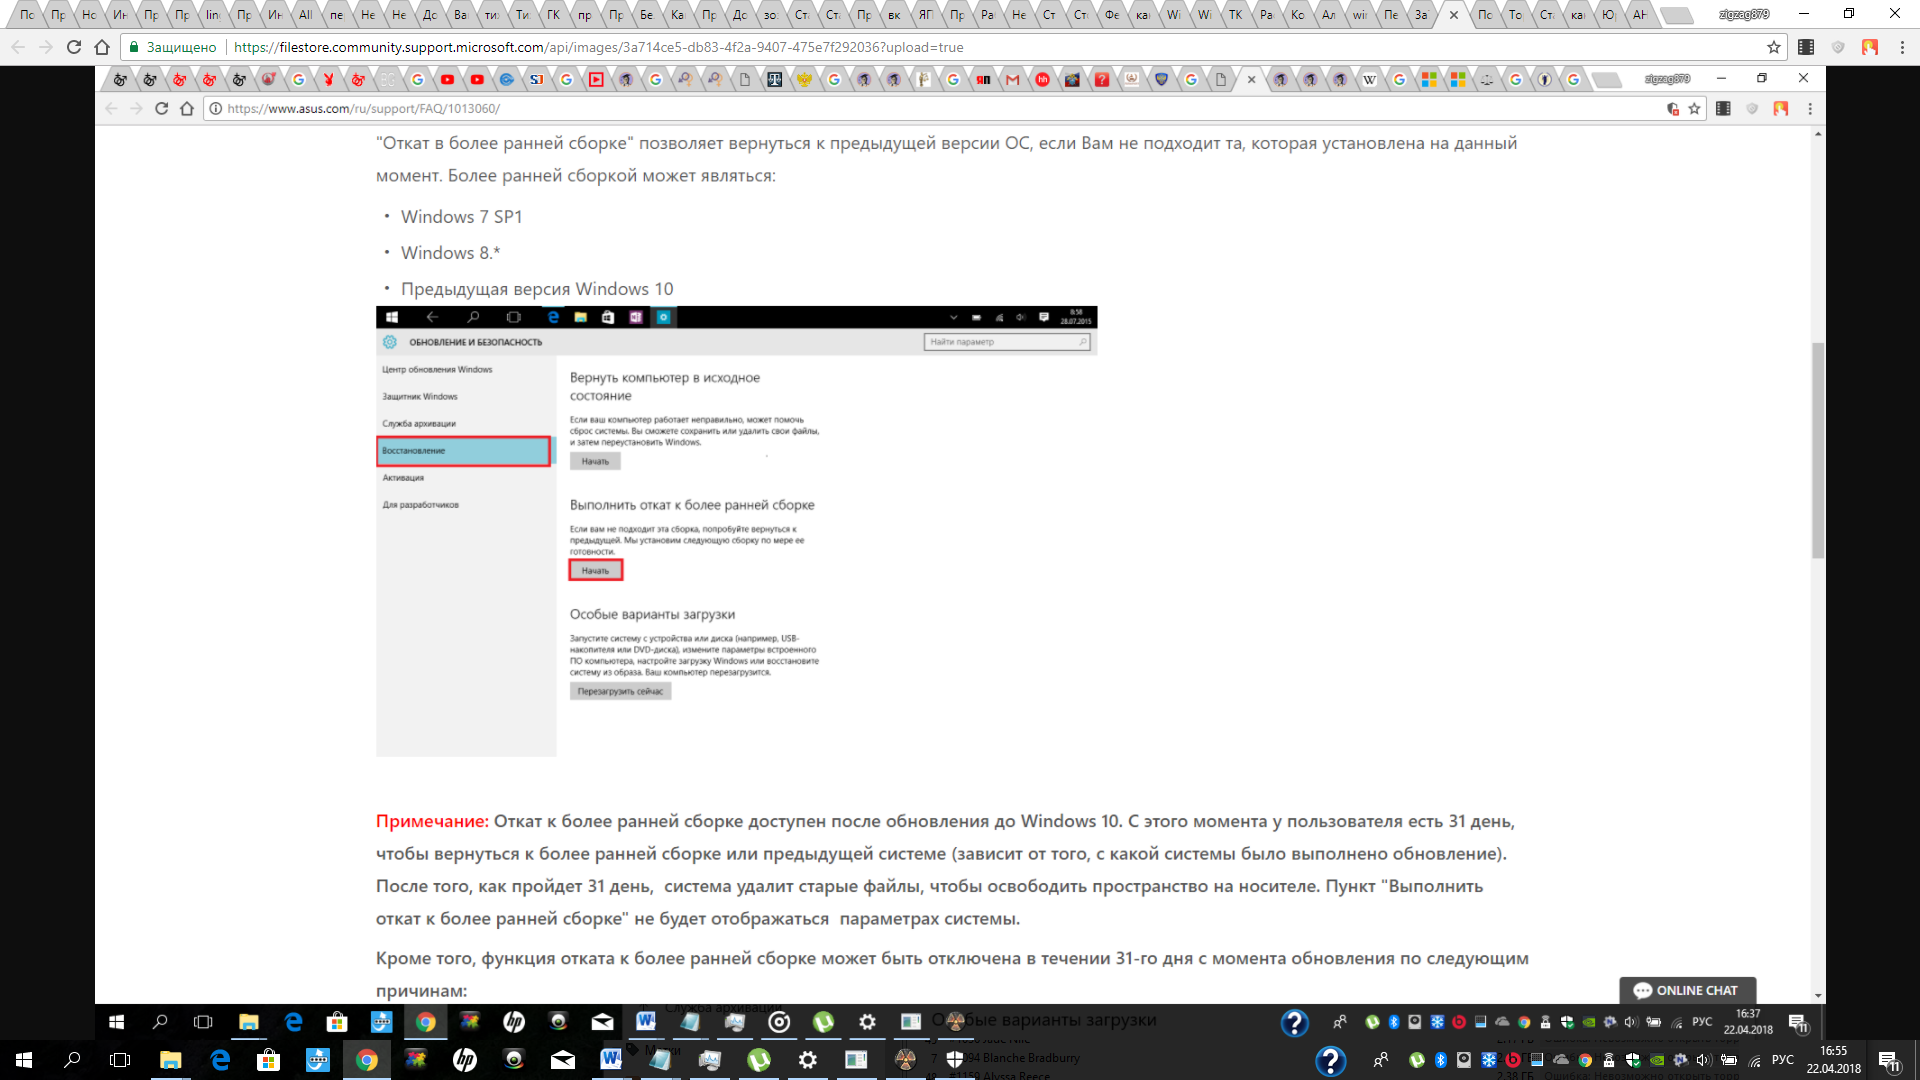Screen dimensions: 1920x1080
Task: Switch to the 'ГК' tab in outer Chrome
Action: pos(552,15)
